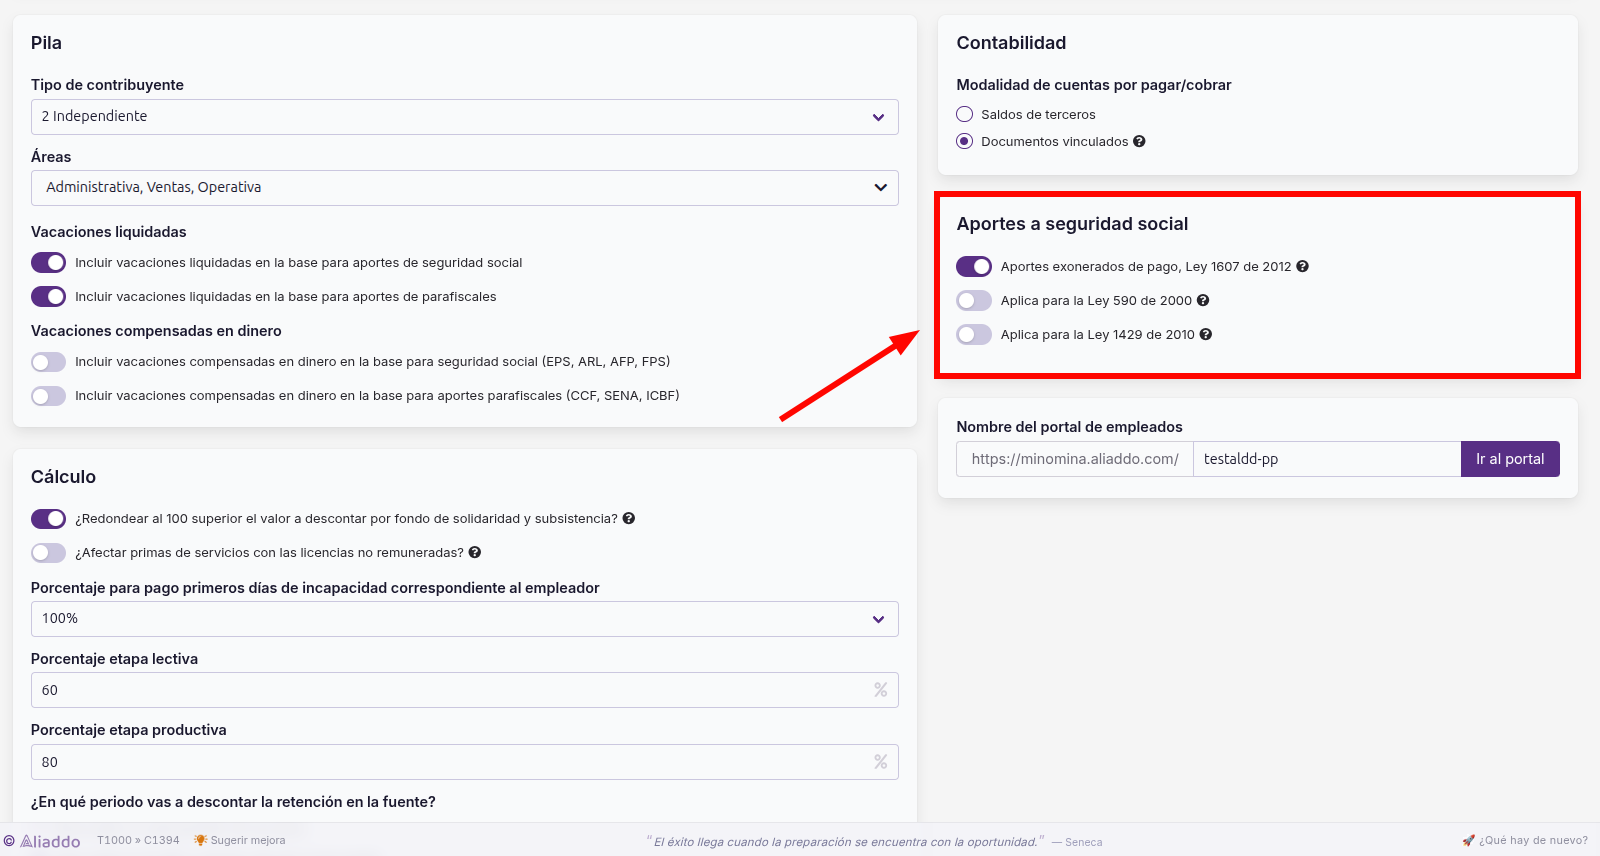Image resolution: width=1600 pixels, height=856 pixels.
Task: Show help for Ley 1429 de 2010
Action: [1206, 335]
